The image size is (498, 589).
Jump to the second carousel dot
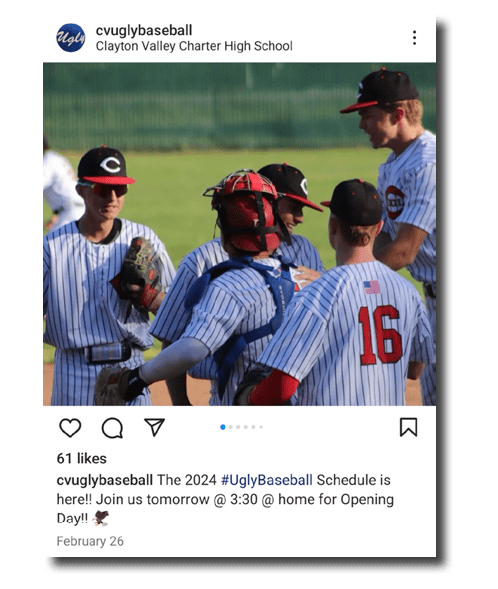(x=231, y=427)
